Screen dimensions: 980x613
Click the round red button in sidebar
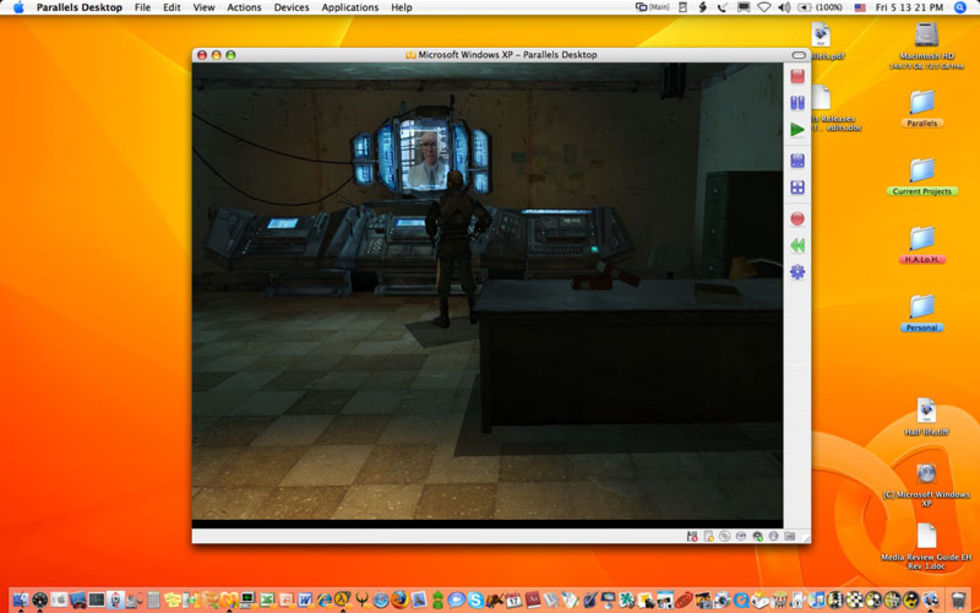tap(797, 218)
